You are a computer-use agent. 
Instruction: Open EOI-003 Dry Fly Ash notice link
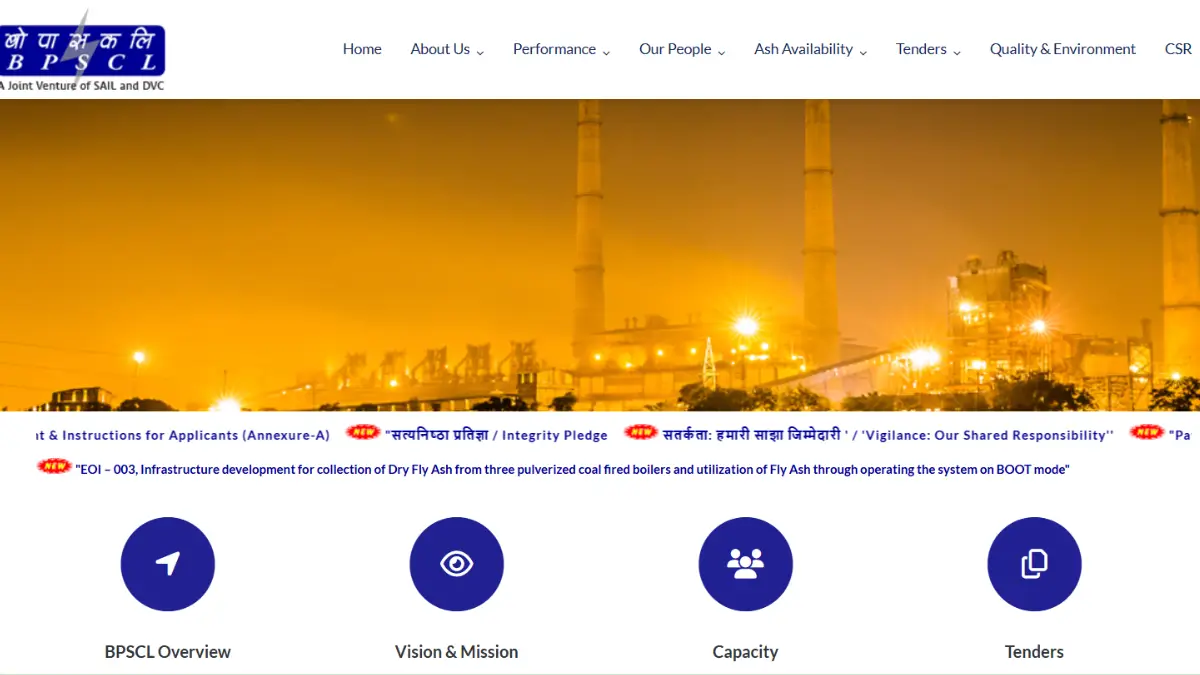(572, 469)
